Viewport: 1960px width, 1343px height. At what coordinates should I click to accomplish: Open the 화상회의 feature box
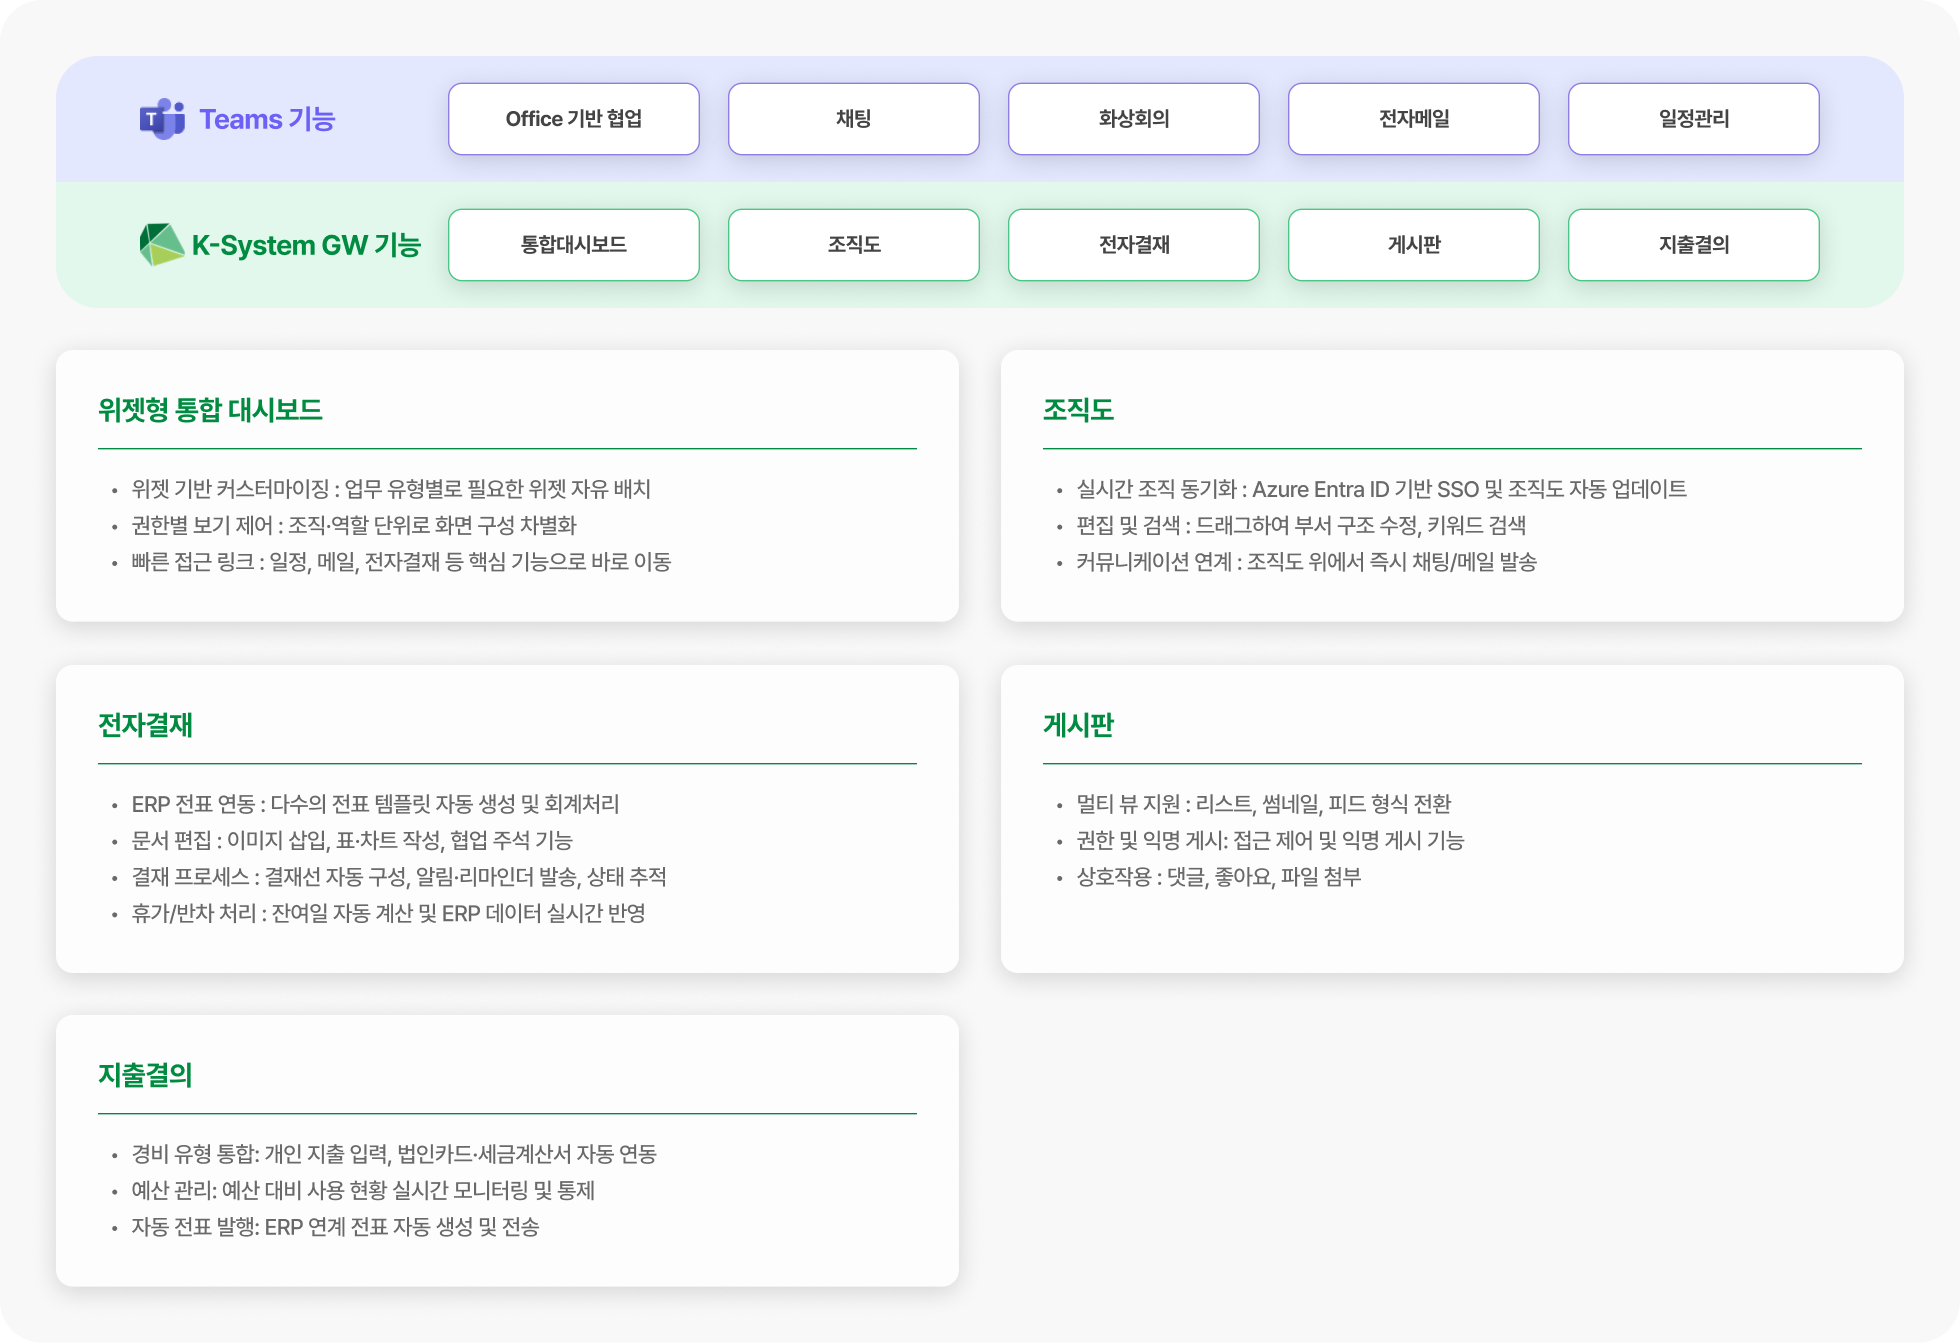(1133, 119)
